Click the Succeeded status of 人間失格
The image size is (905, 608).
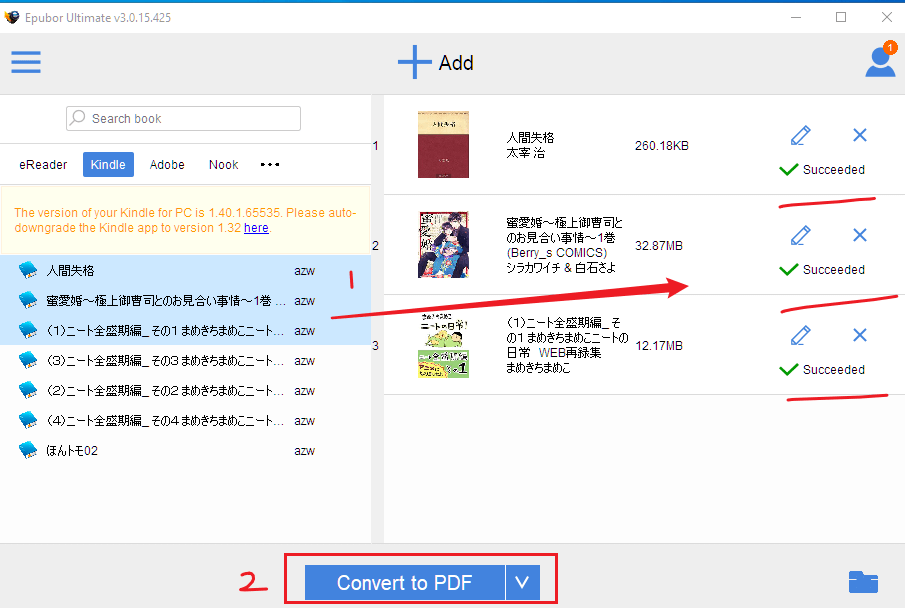click(822, 169)
